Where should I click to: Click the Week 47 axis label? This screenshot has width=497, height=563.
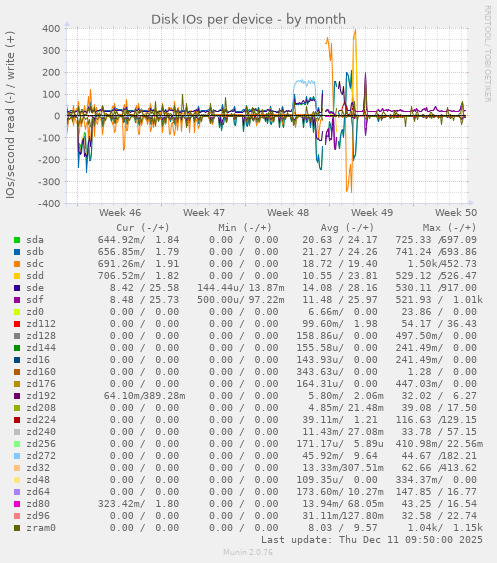click(204, 213)
